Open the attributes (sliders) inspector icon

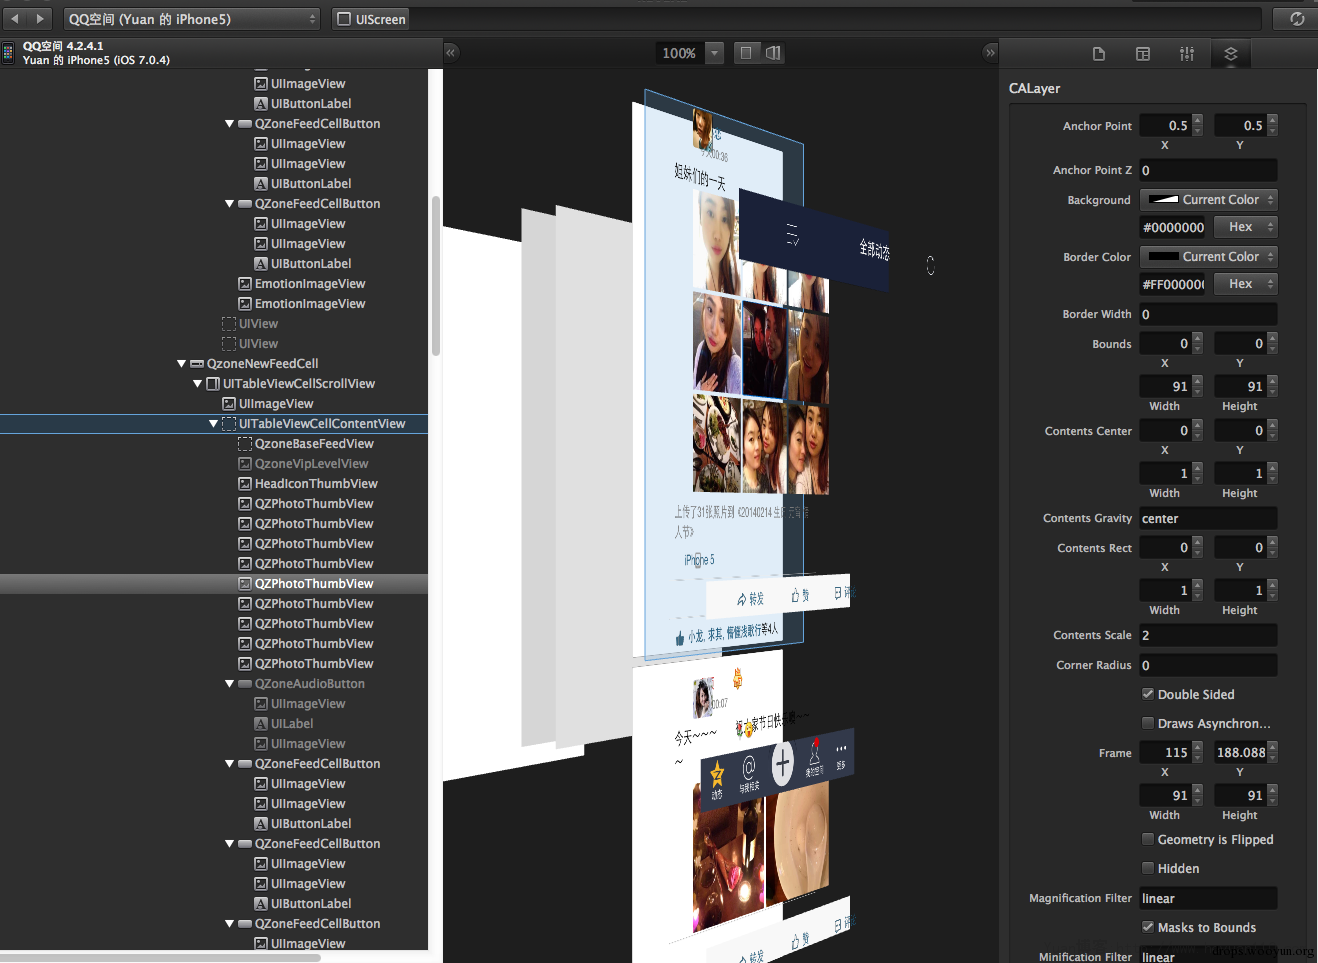pyautogui.click(x=1187, y=54)
